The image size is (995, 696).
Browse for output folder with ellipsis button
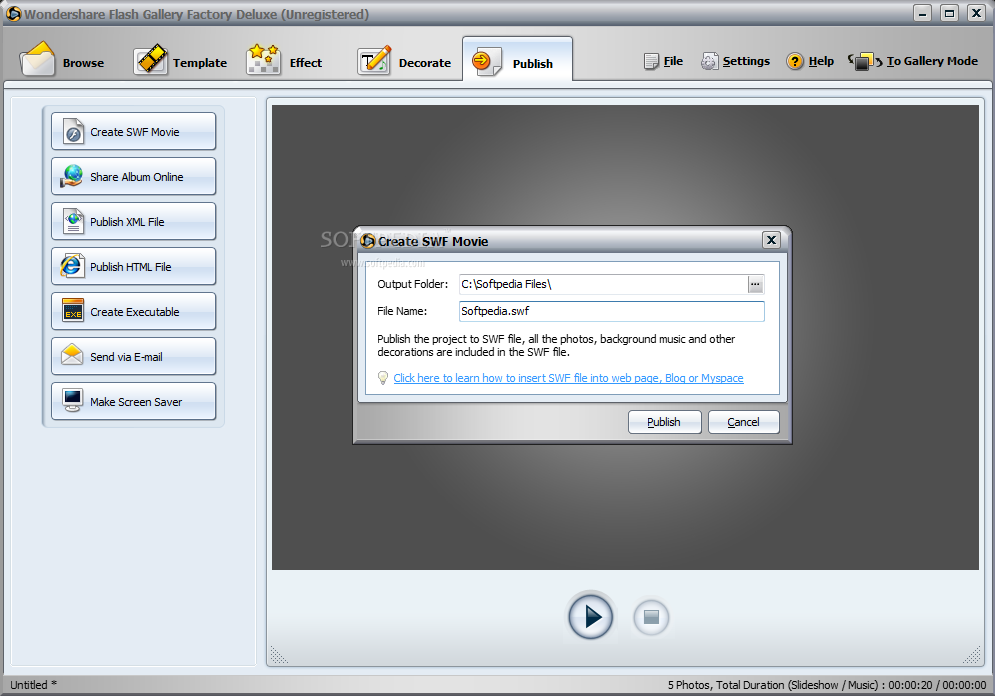pyautogui.click(x=755, y=284)
